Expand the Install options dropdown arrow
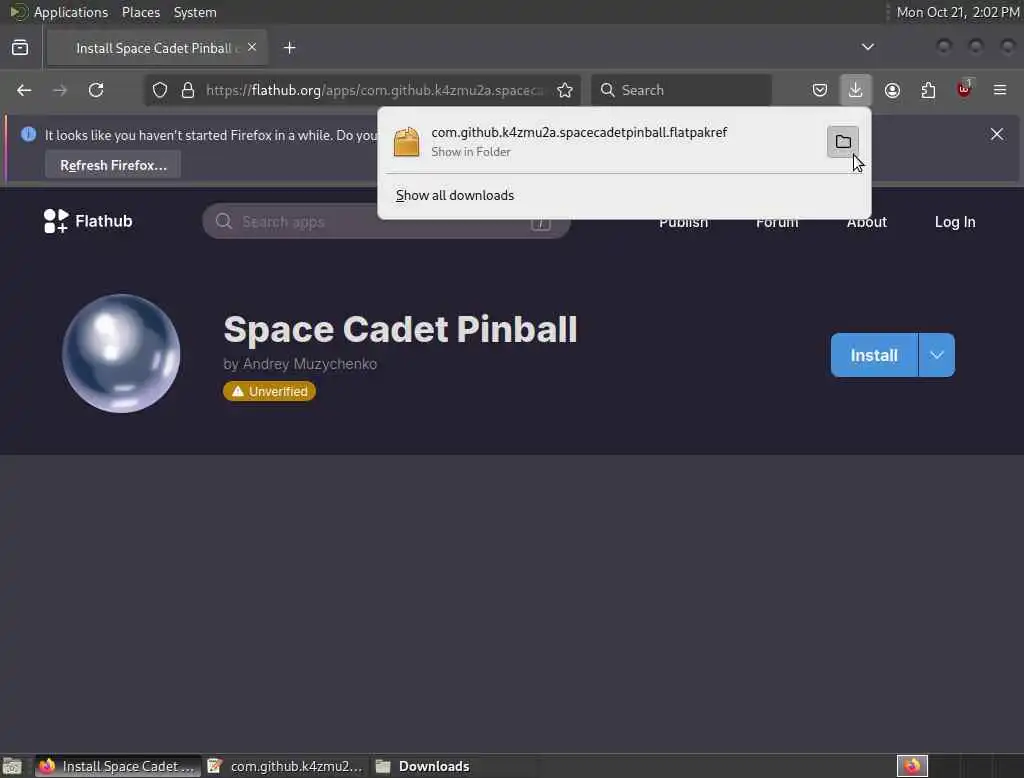The width and height of the screenshot is (1024, 778). [x=936, y=355]
